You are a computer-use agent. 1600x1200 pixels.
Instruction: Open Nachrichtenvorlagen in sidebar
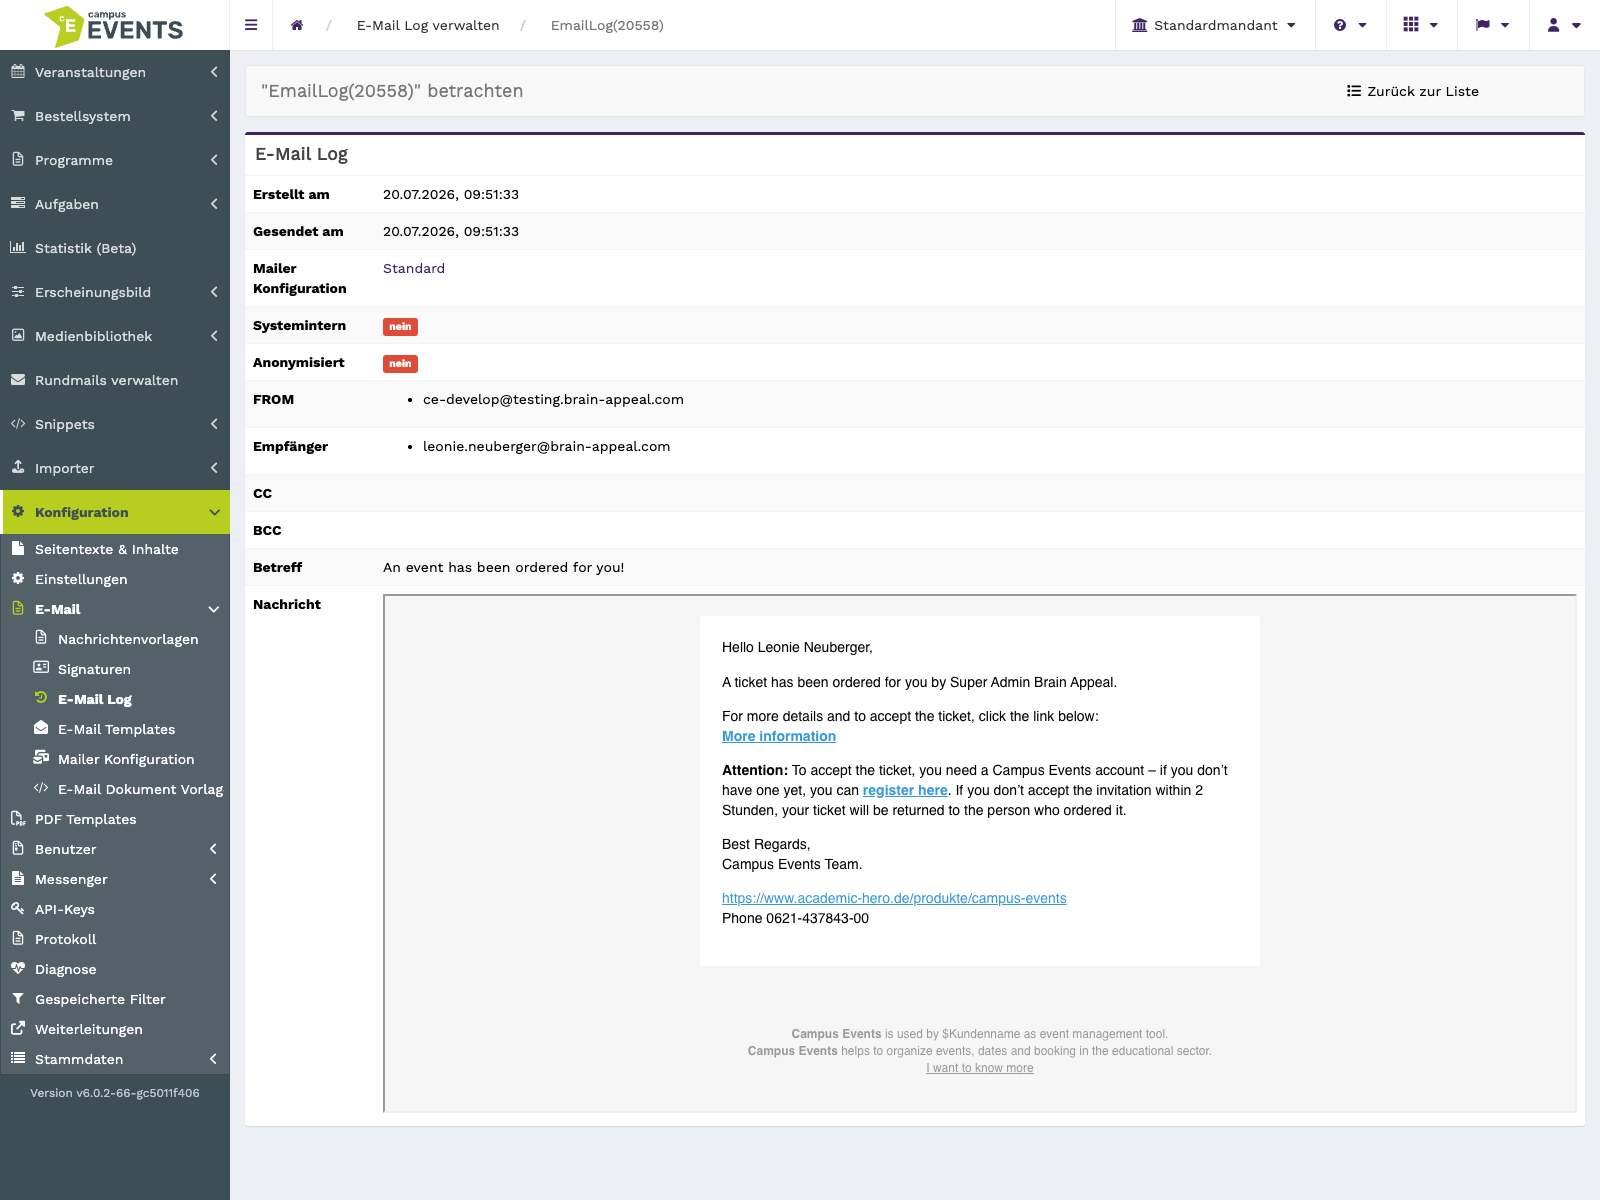[128, 639]
